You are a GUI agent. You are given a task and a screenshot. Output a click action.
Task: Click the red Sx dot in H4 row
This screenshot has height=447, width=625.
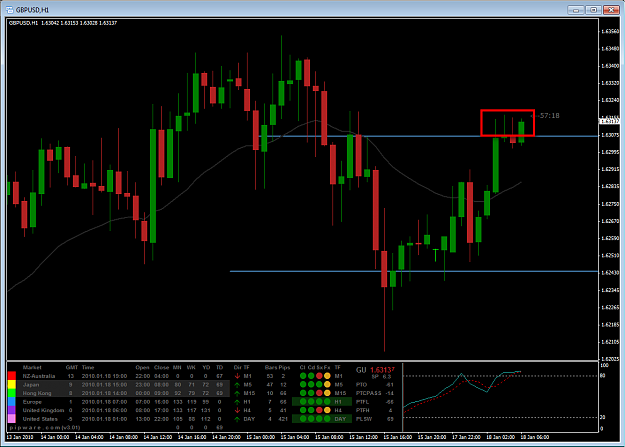(x=319, y=410)
